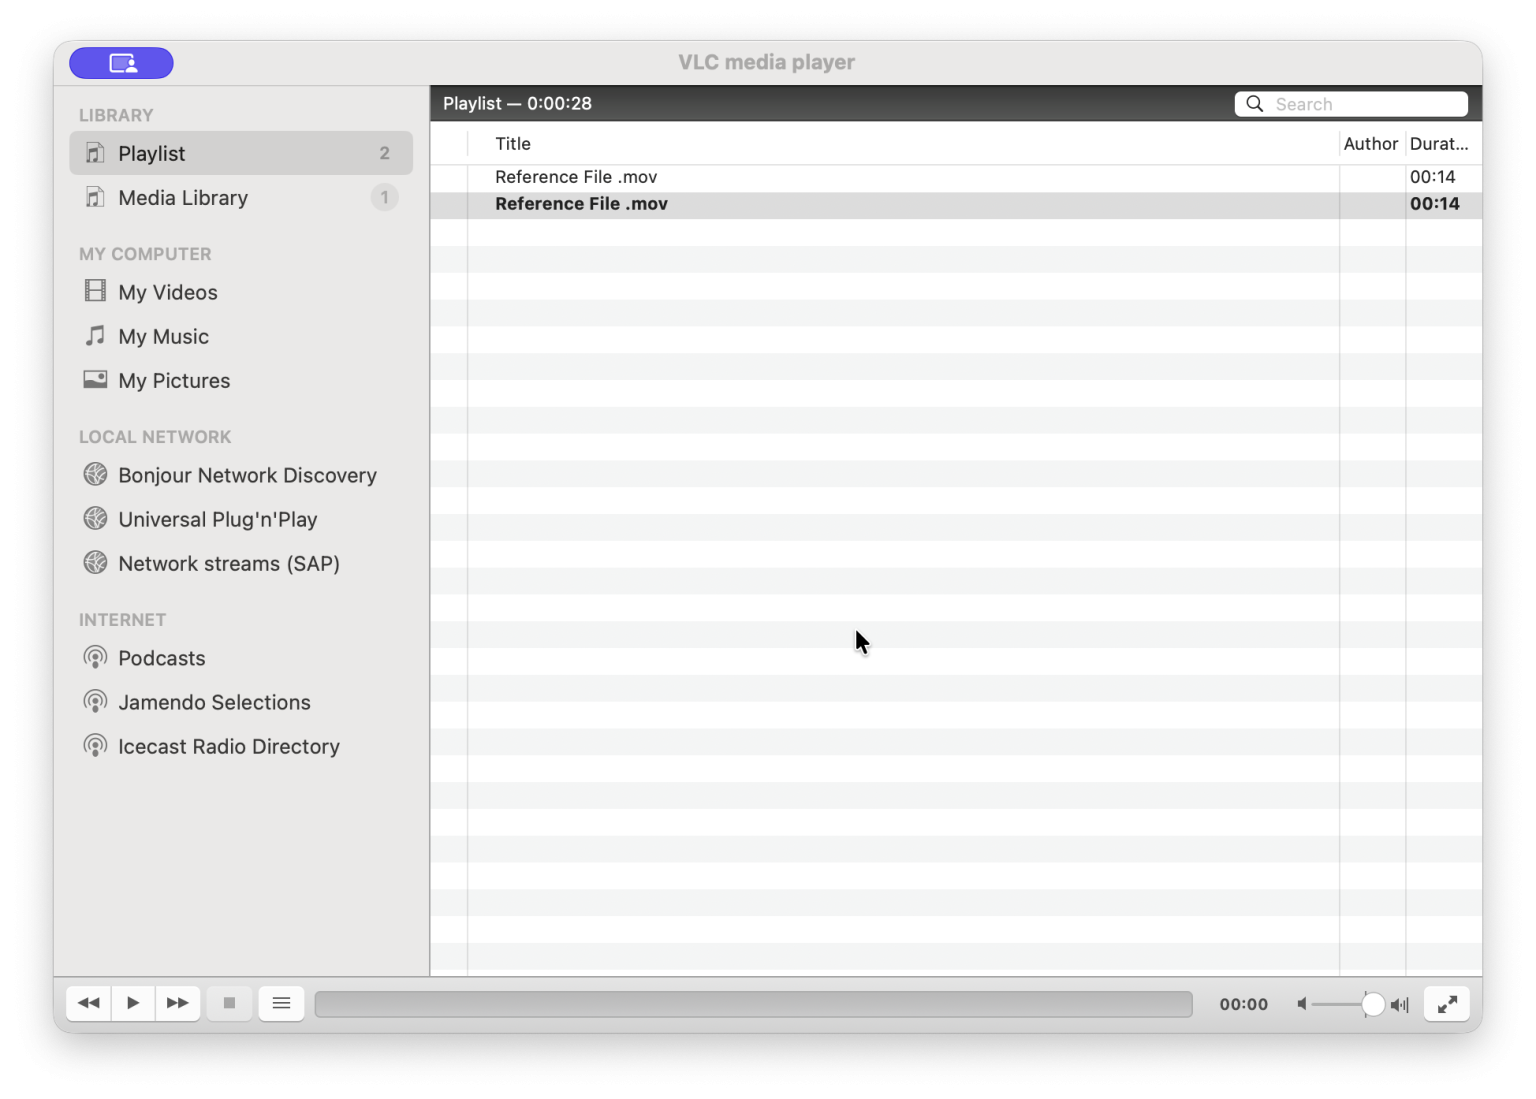Open Jamendo Selections
Viewport: 1536px width, 1099px height.
[x=241, y=702]
